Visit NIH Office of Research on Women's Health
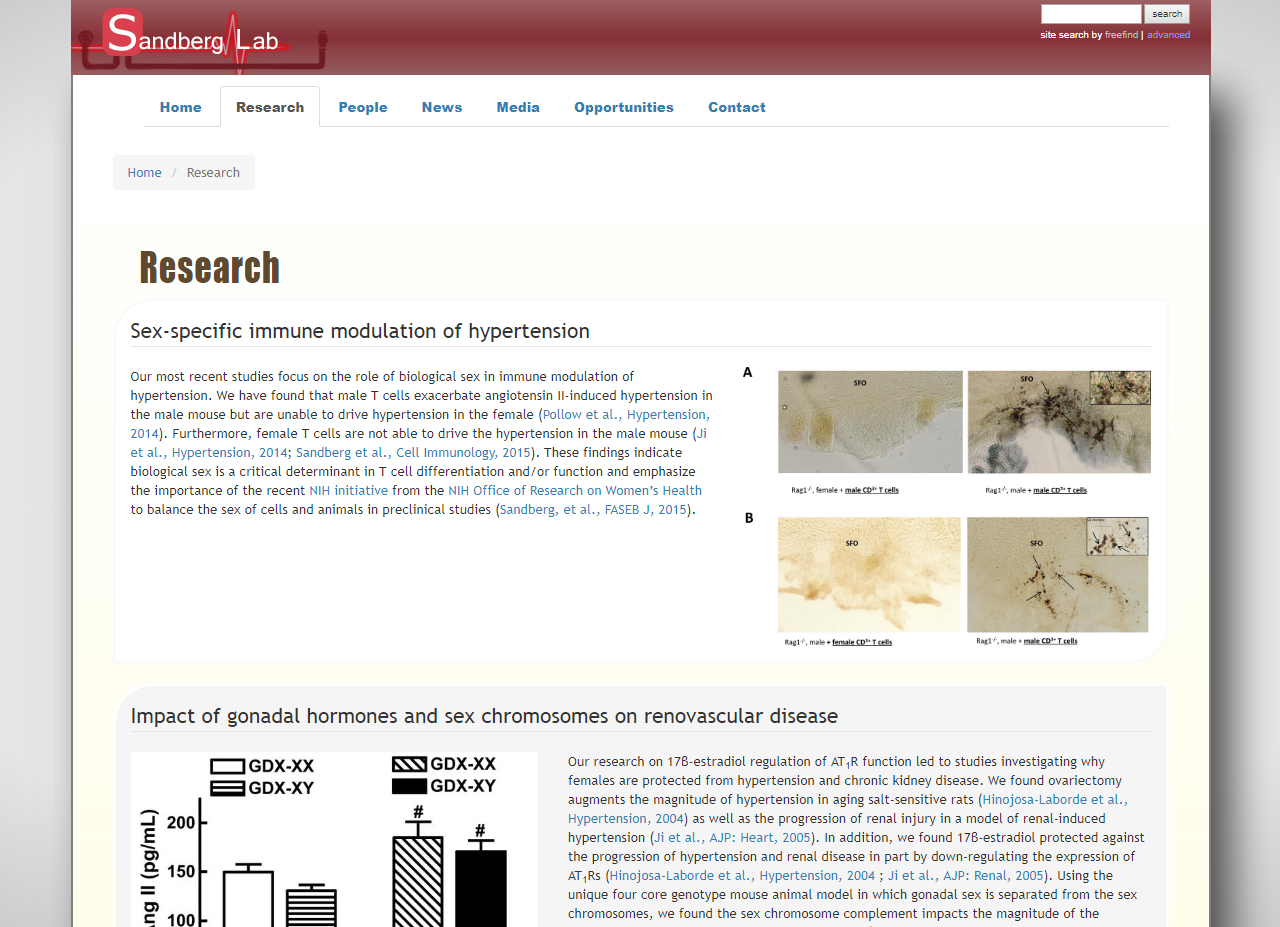The height and width of the screenshot is (927, 1280). pos(574,490)
